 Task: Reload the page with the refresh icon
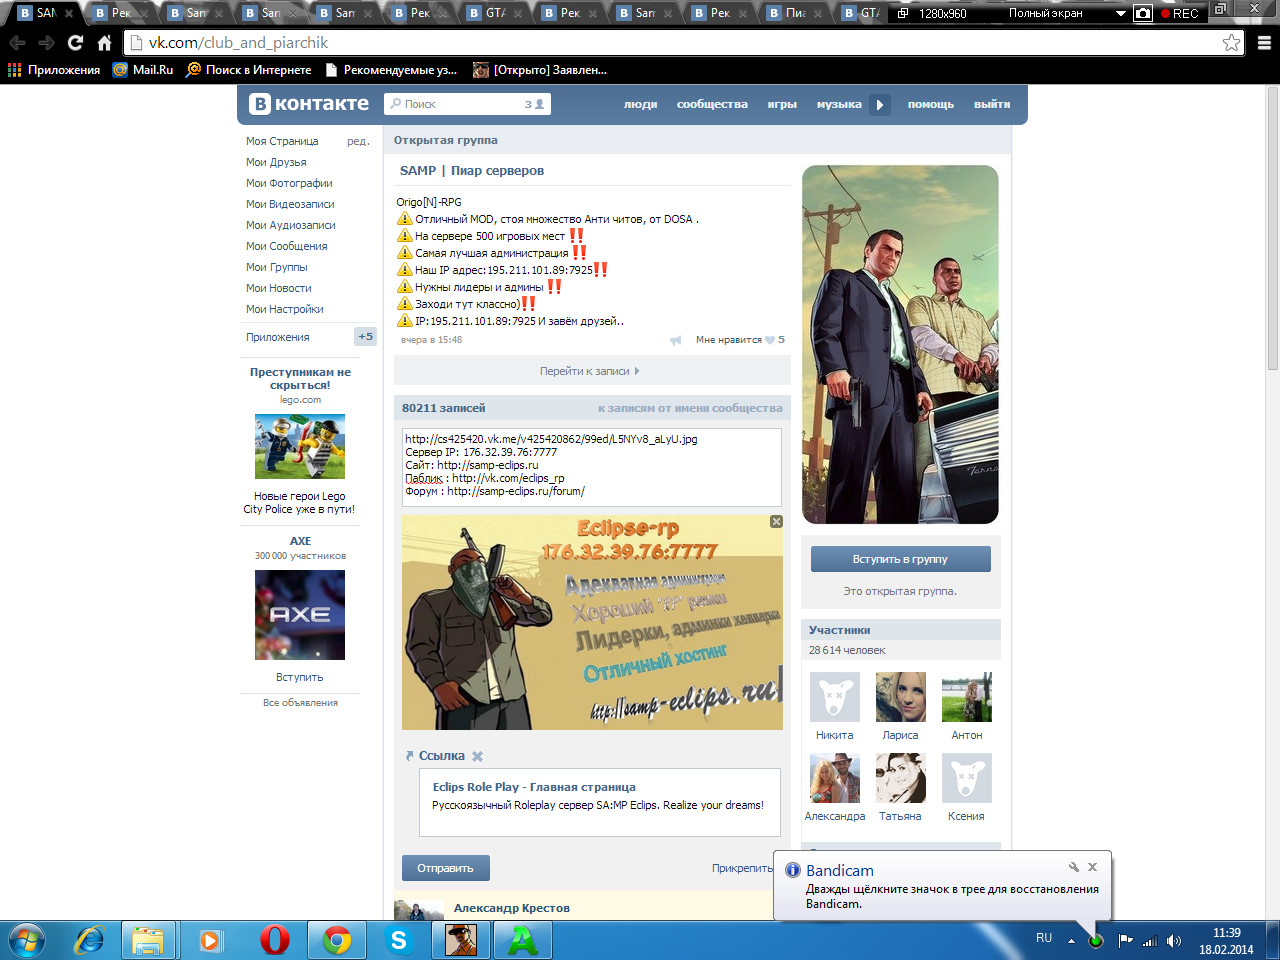click(x=75, y=43)
